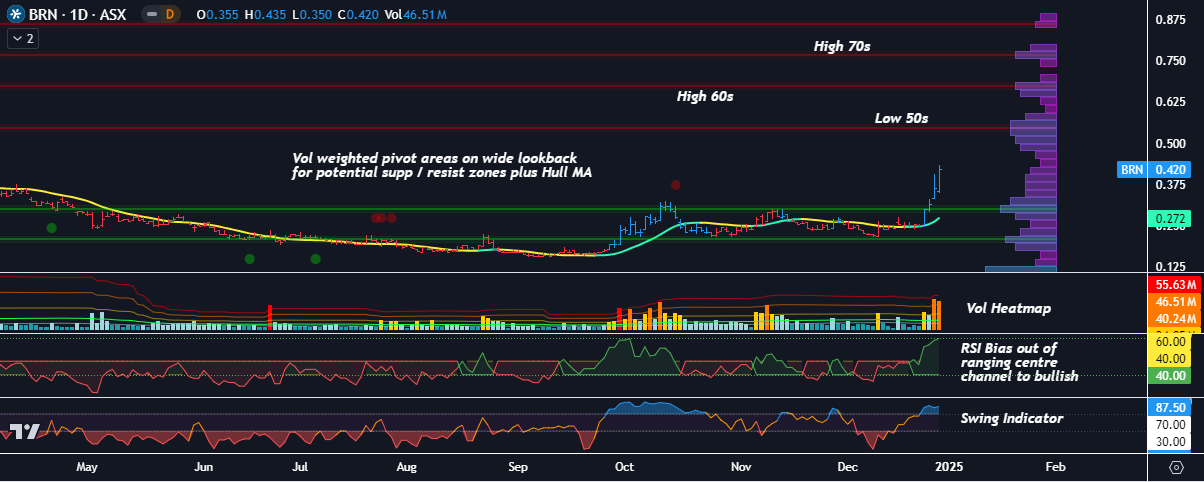Click the orange D data status badge
The height and width of the screenshot is (482, 1204).
[x=169, y=15]
